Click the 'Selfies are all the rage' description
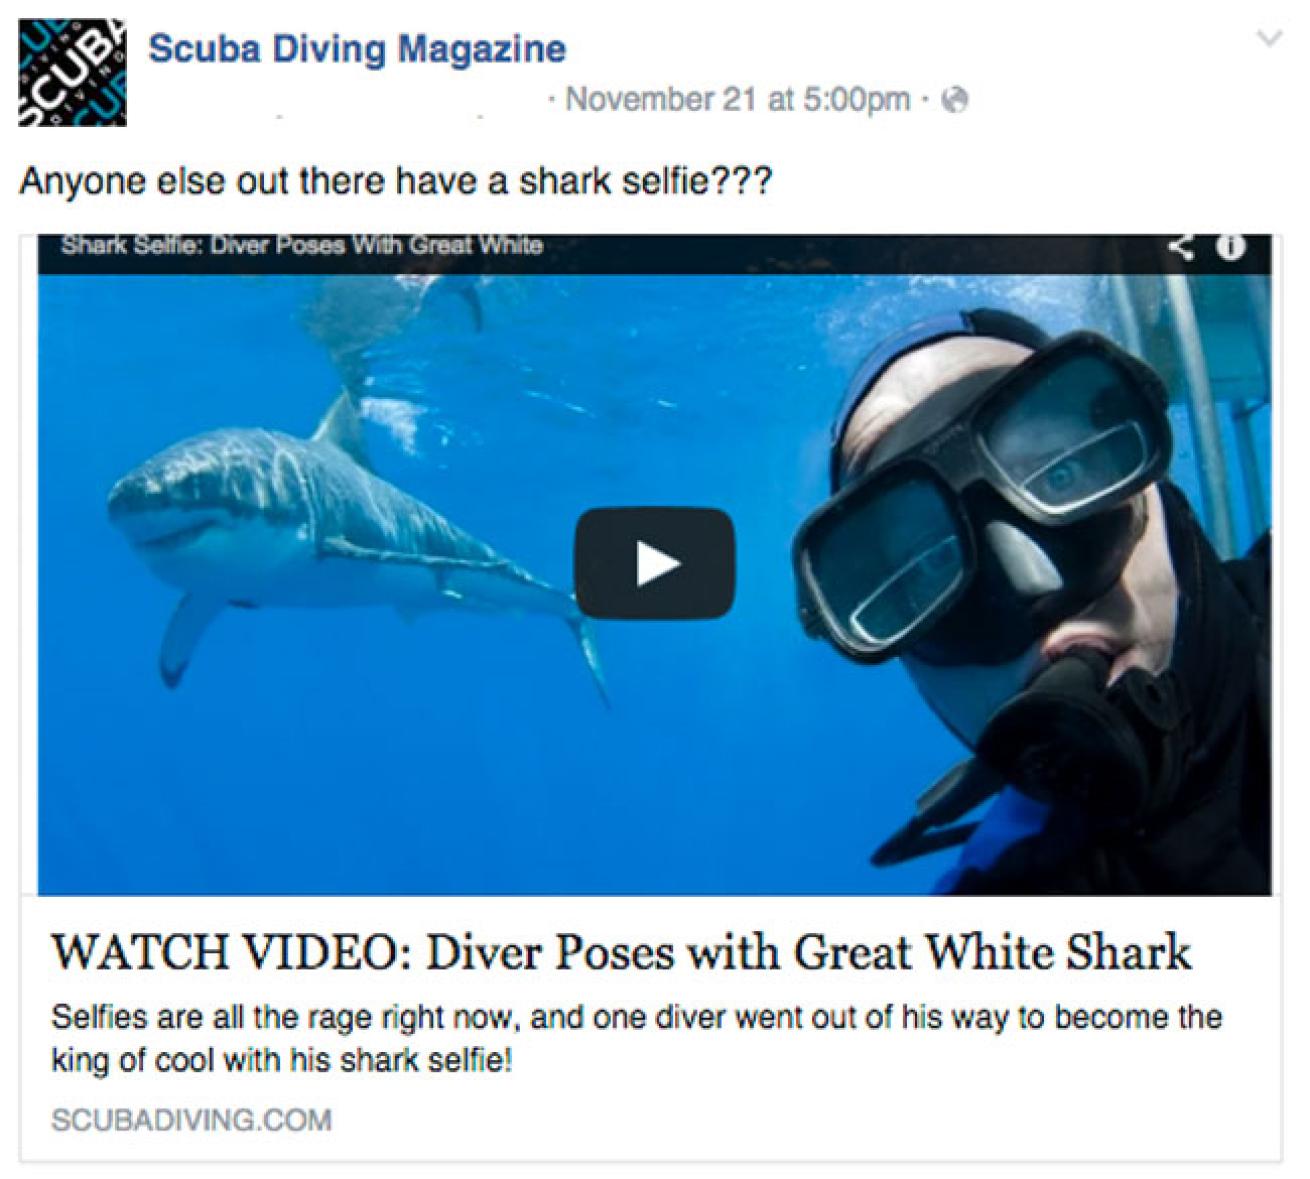Image resolution: width=1310 pixels, height=1179 pixels. (x=636, y=1038)
